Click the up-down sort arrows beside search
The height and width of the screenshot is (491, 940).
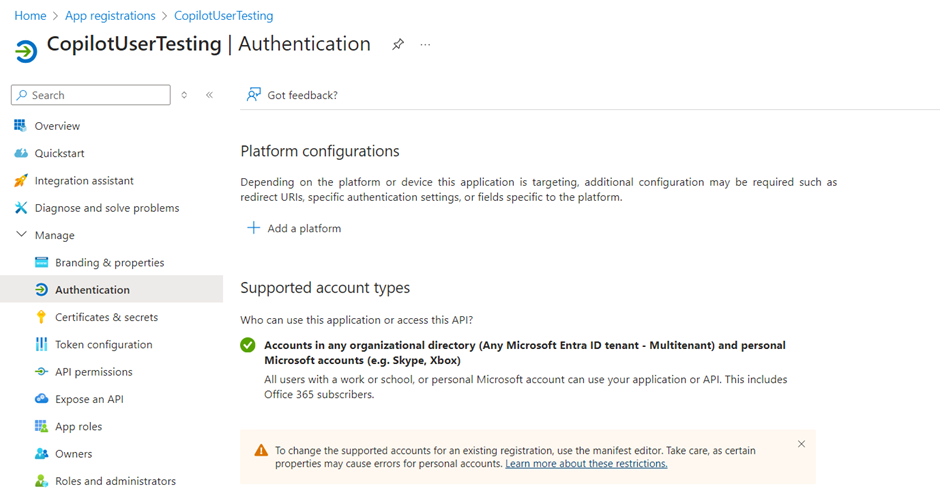[184, 95]
